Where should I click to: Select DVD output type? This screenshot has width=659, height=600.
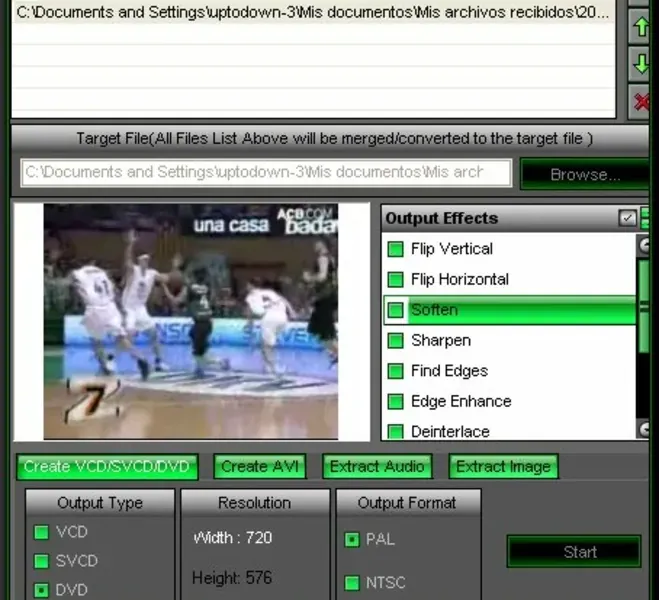(x=41, y=590)
